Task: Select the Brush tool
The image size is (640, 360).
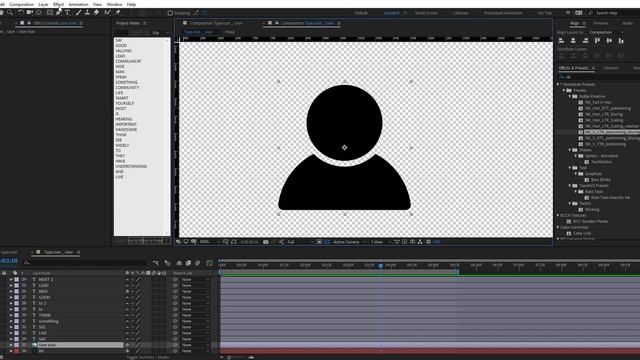Action: (x=78, y=13)
